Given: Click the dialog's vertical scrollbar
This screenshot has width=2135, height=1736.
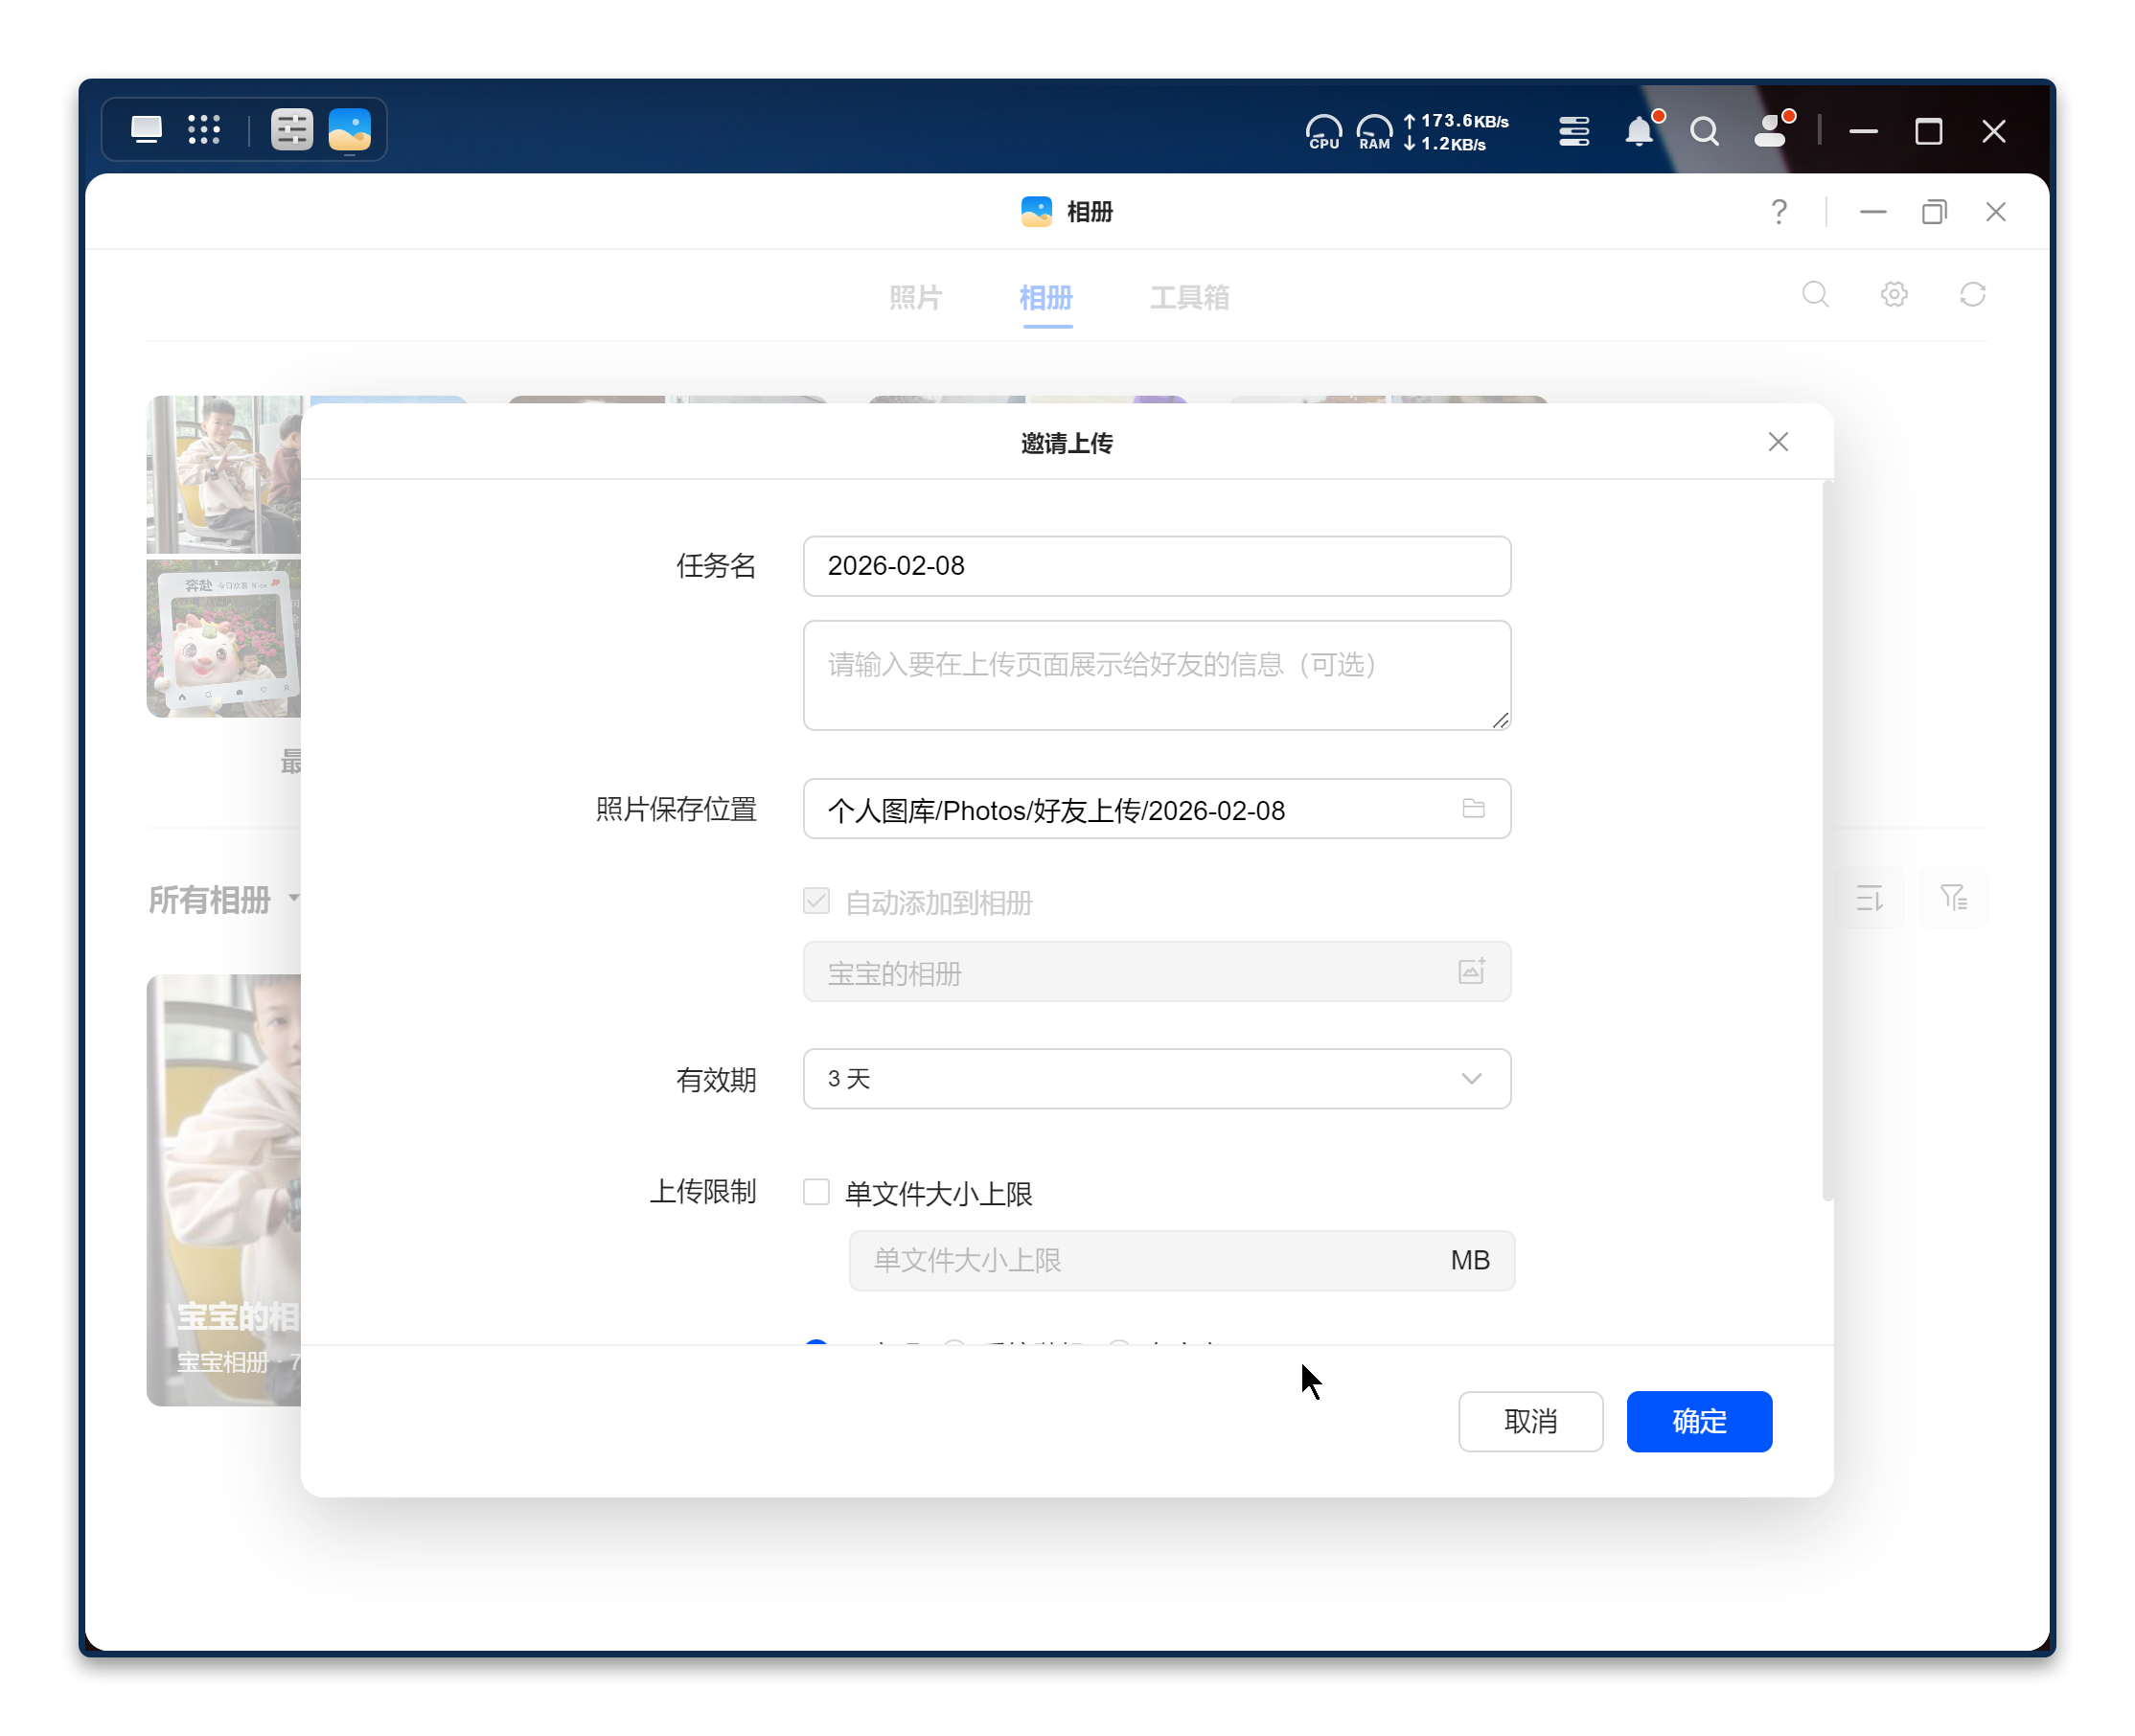Looking at the screenshot, I should click(1826, 840).
